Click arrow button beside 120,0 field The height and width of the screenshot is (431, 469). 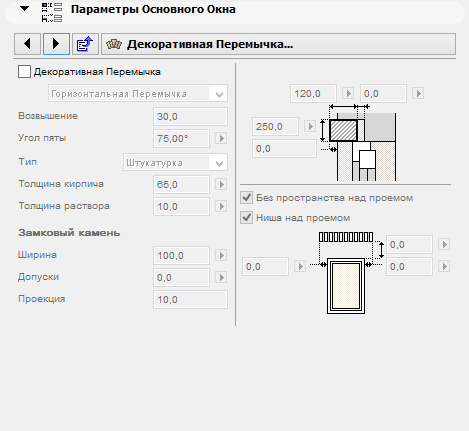[348, 93]
